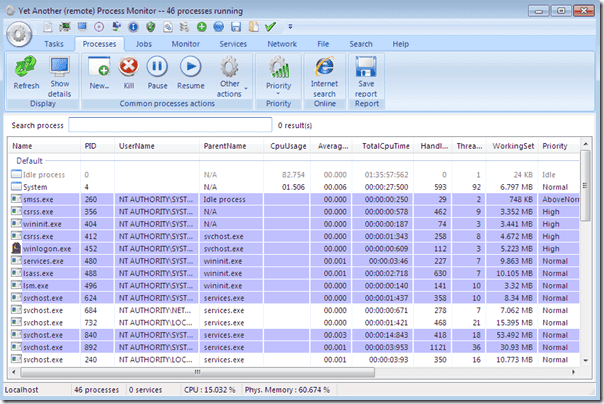Open the File tab

click(x=323, y=44)
